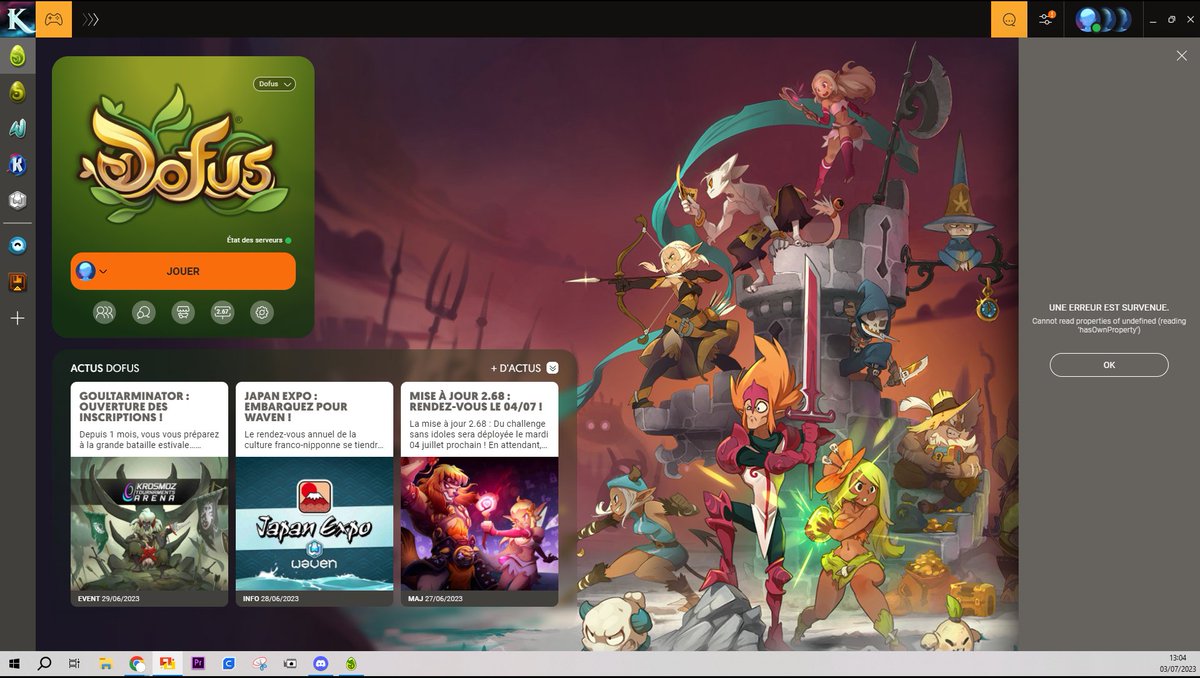Open the orange download box icon in sidebar
The width and height of the screenshot is (1200, 678).
click(x=17, y=283)
